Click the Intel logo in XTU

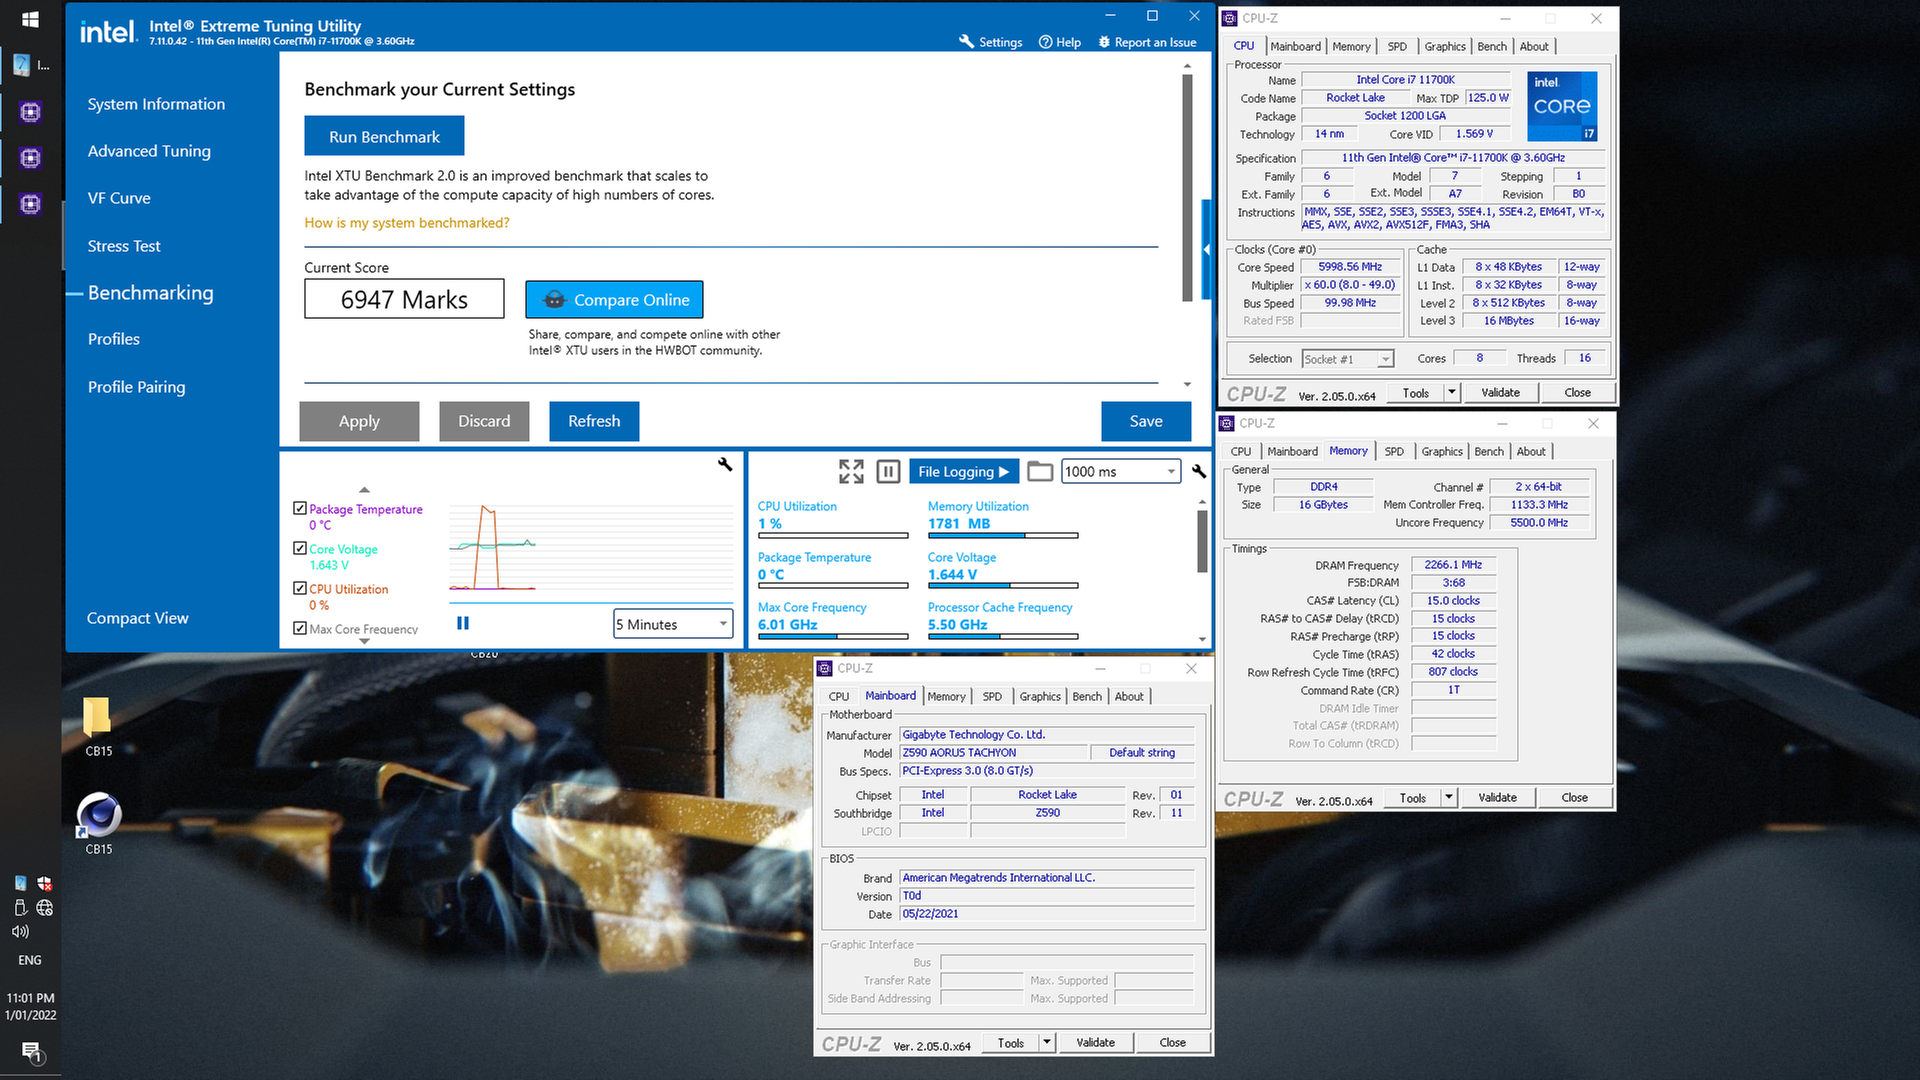point(108,32)
